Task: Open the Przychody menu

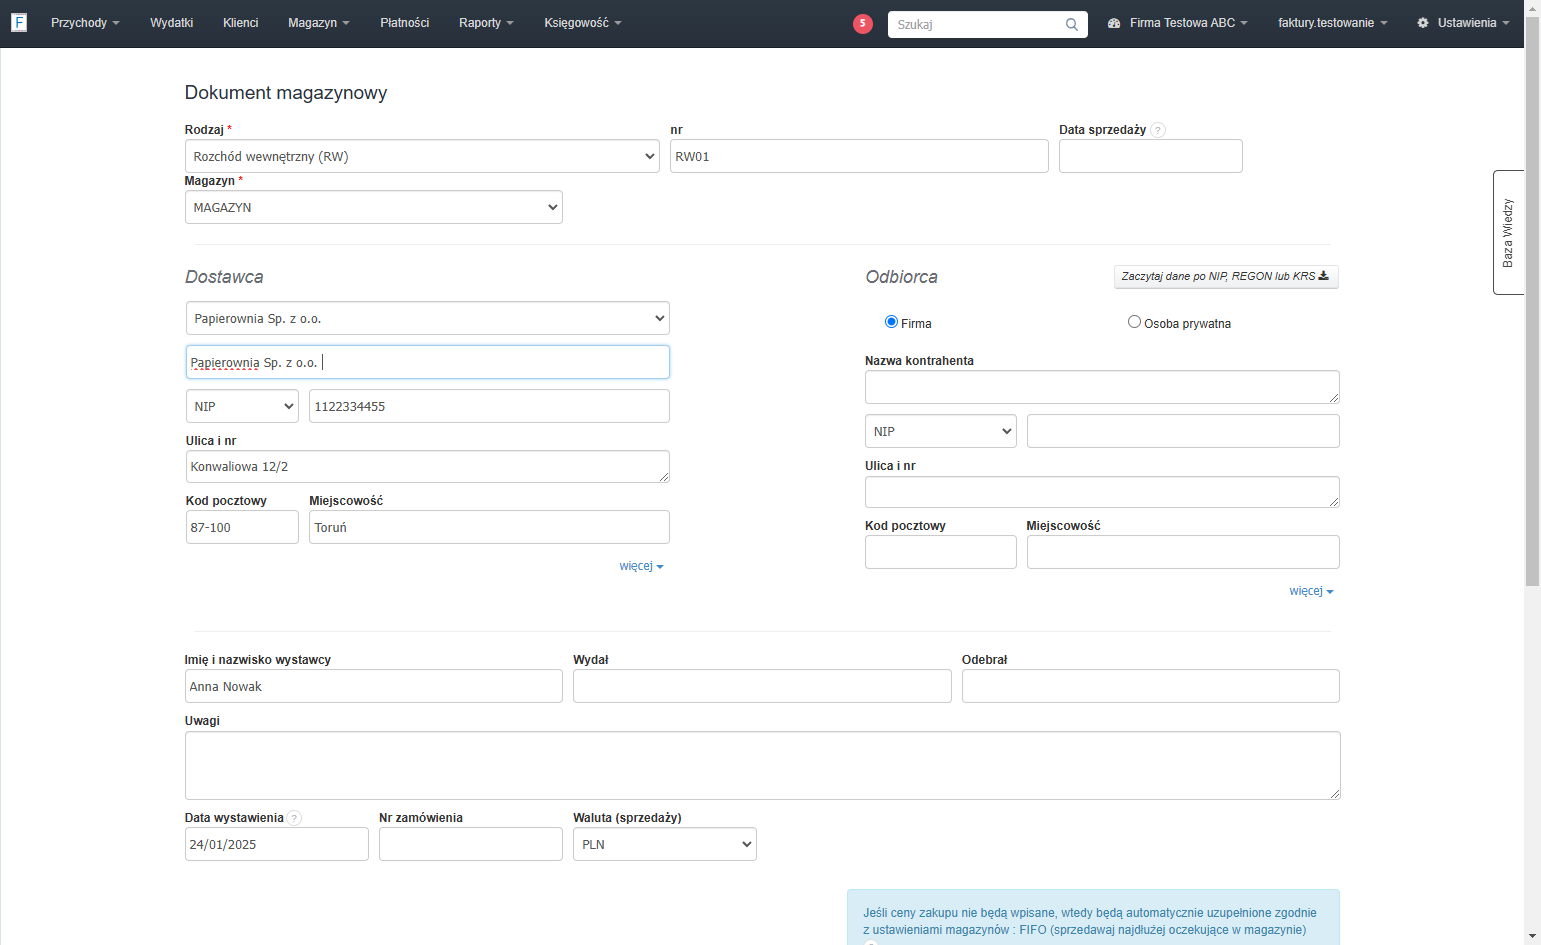Action: tap(85, 23)
